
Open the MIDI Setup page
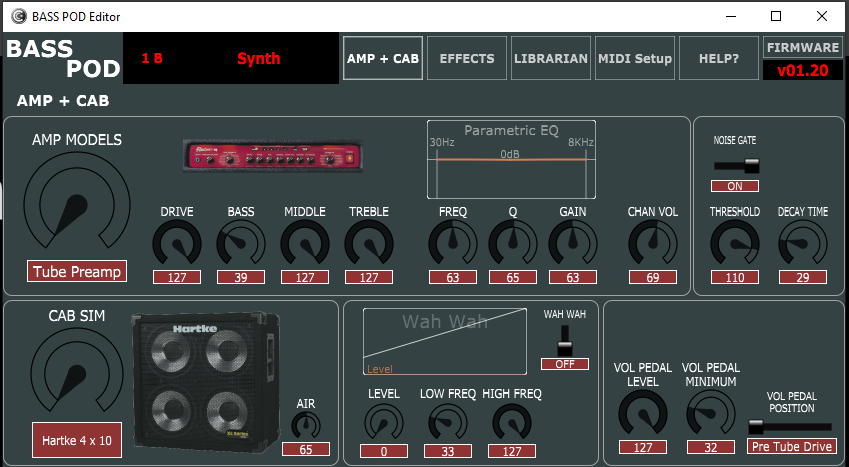point(635,58)
